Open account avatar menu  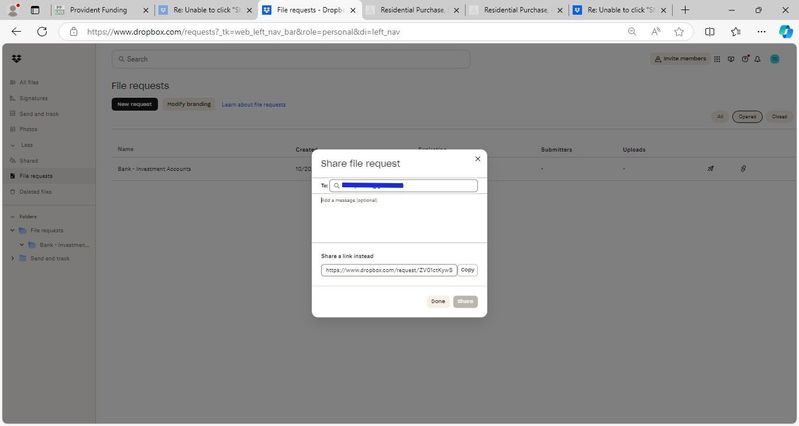[x=775, y=59]
